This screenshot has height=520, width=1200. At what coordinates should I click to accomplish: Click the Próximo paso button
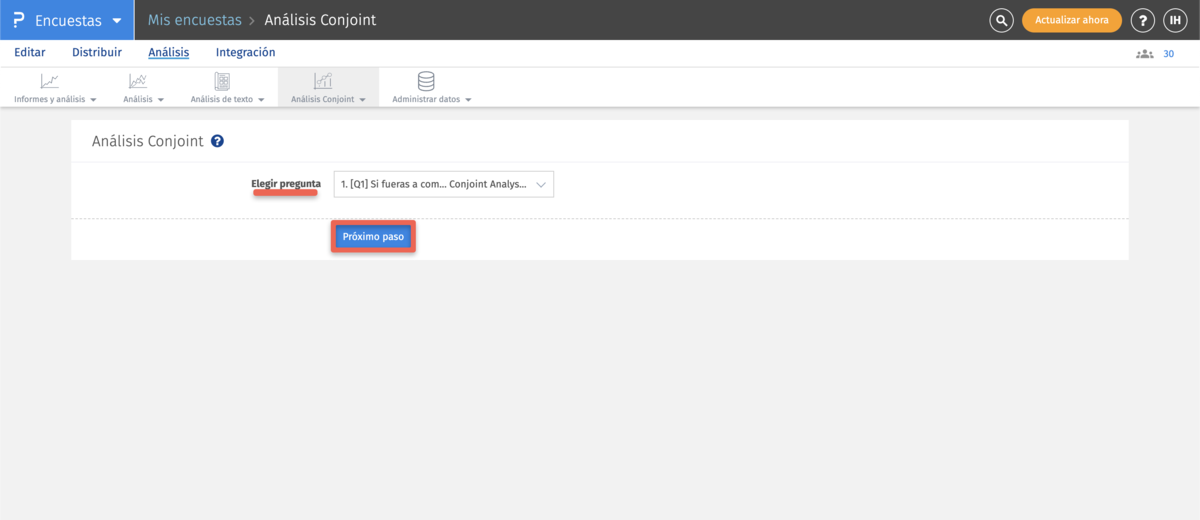click(373, 237)
